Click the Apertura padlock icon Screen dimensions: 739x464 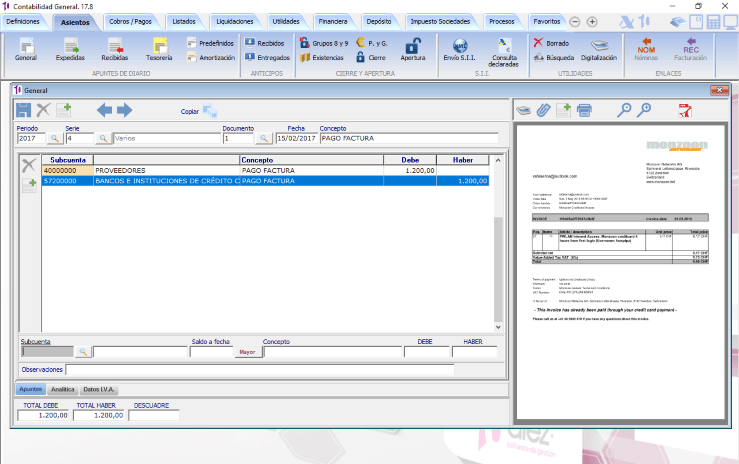[413, 49]
